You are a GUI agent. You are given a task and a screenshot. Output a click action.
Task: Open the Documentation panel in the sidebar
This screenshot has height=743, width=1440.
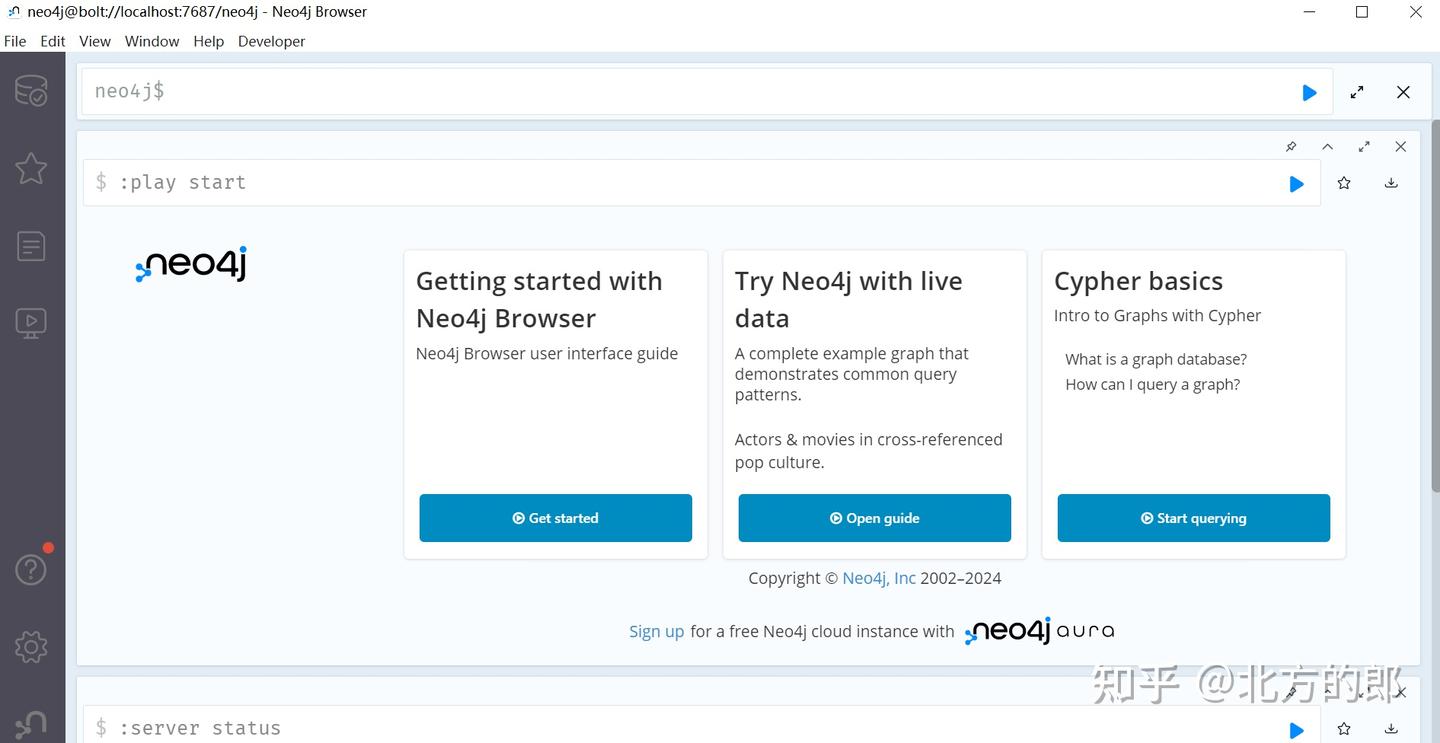(x=31, y=245)
